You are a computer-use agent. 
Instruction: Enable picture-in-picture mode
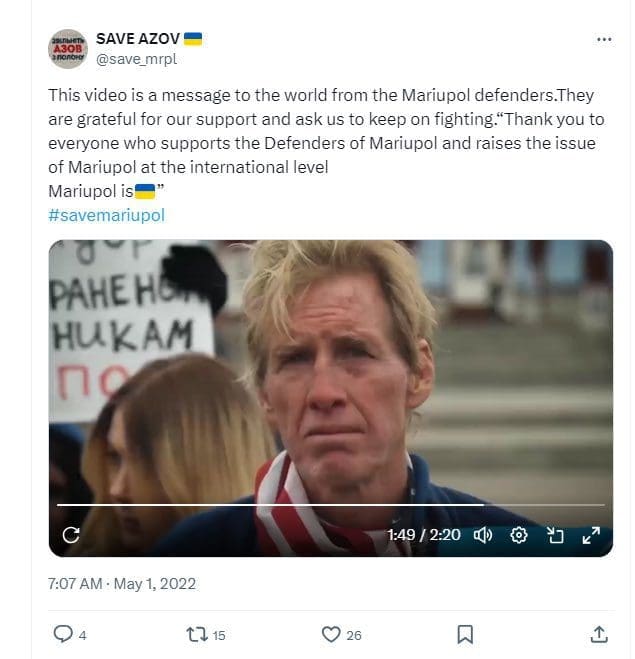pyautogui.click(x=555, y=535)
